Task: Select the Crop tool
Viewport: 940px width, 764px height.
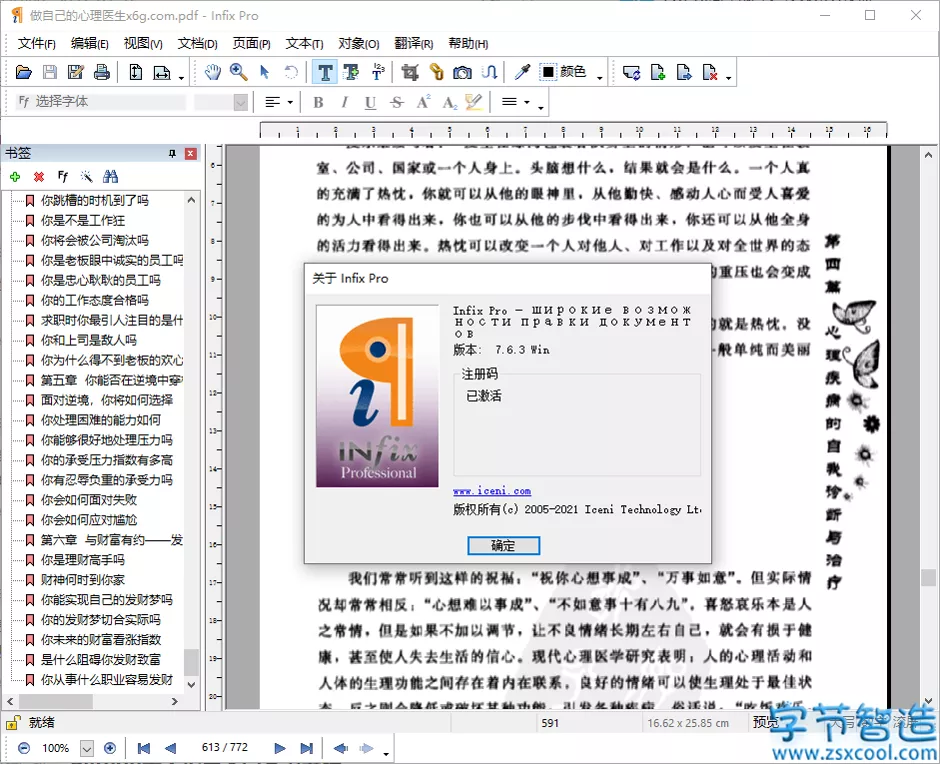Action: [410, 73]
